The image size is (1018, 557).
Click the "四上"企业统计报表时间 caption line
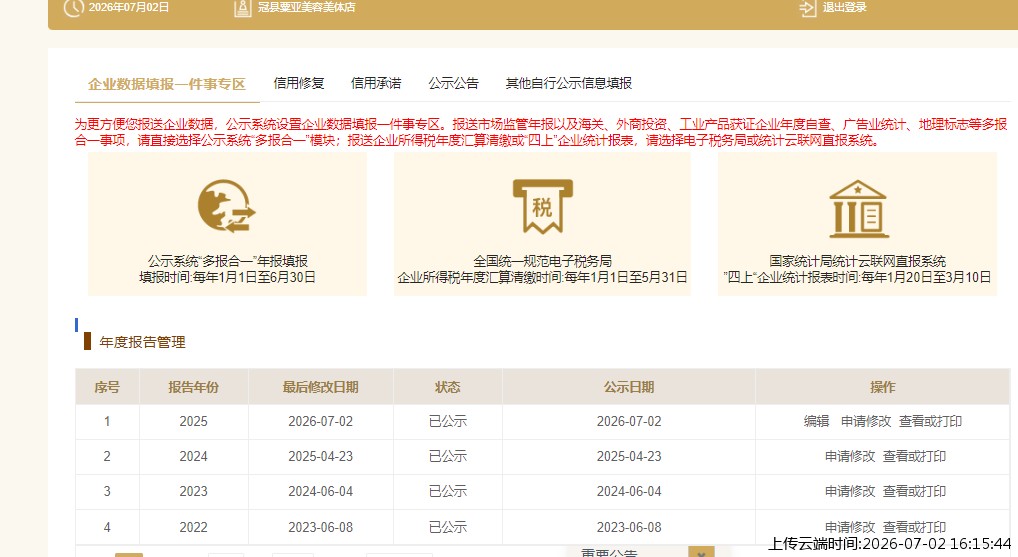click(858, 277)
